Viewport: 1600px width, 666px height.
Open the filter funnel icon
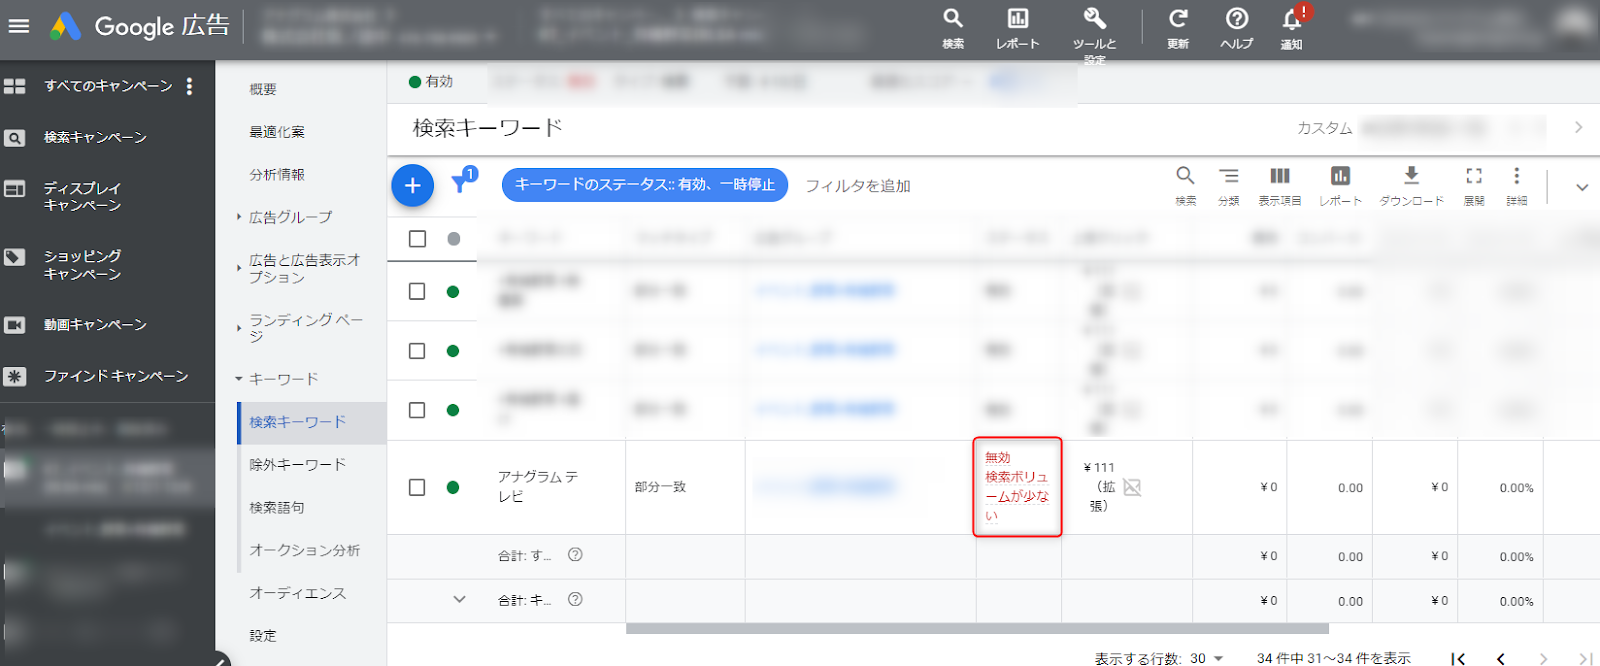pyautogui.click(x=461, y=183)
